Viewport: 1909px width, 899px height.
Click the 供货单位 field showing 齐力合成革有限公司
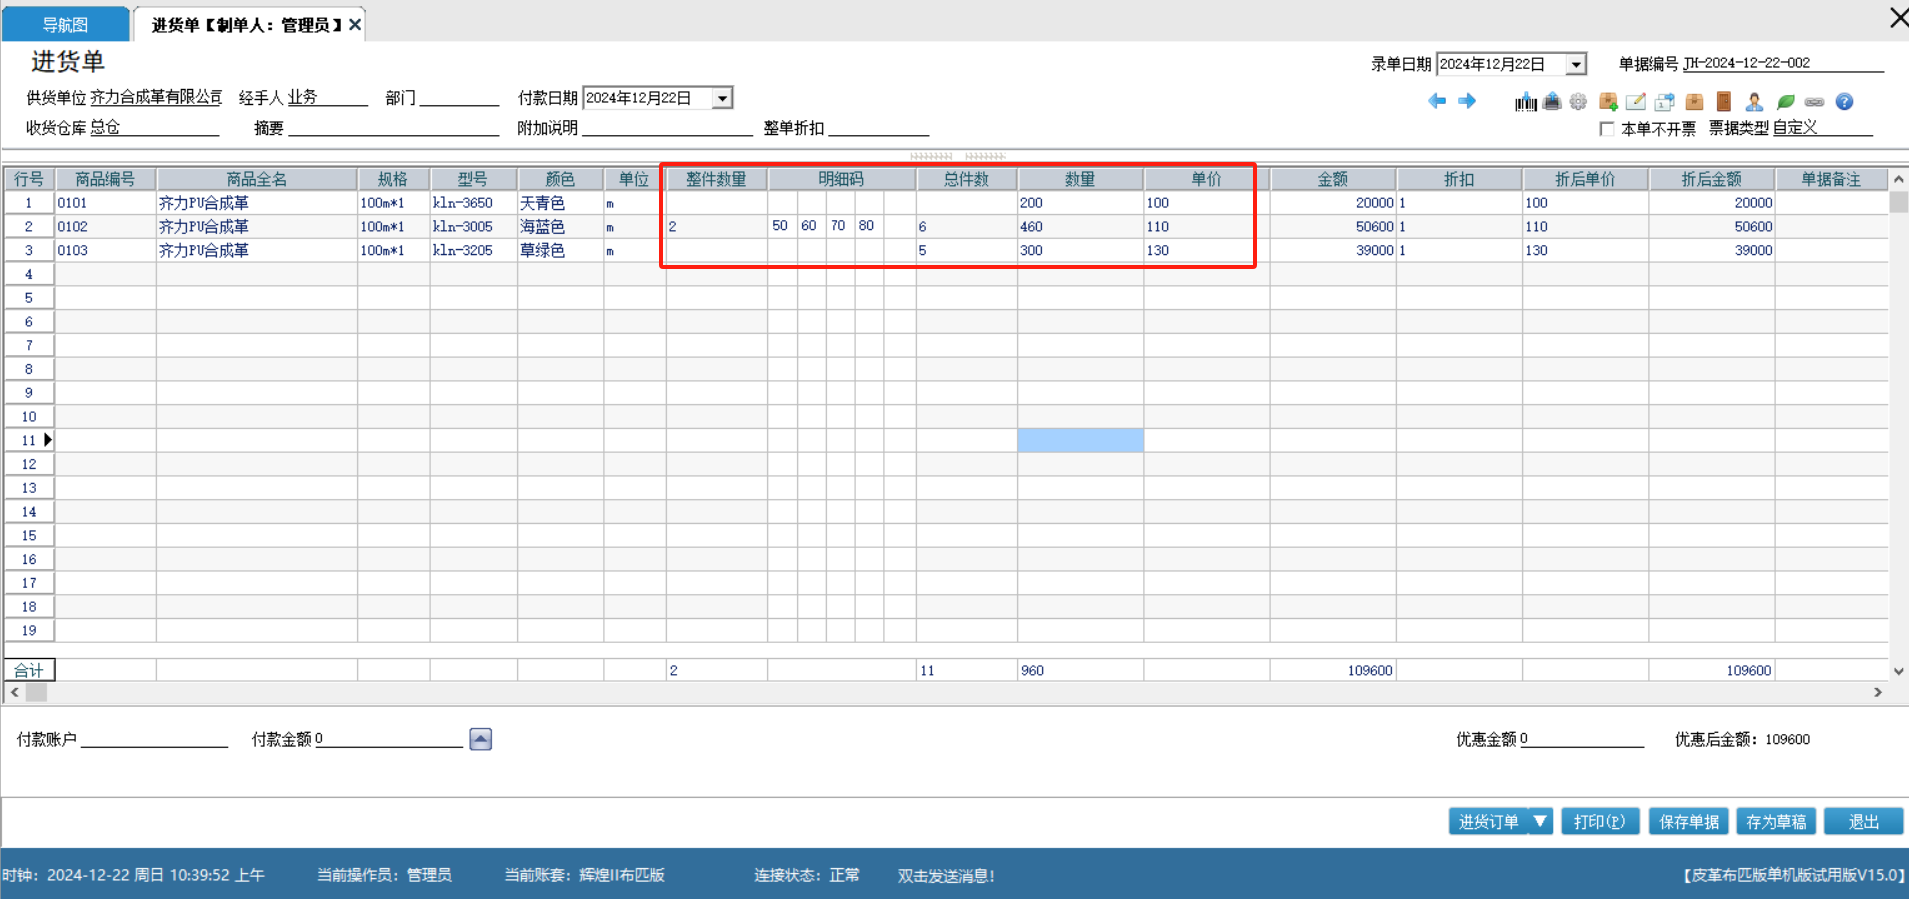(156, 98)
